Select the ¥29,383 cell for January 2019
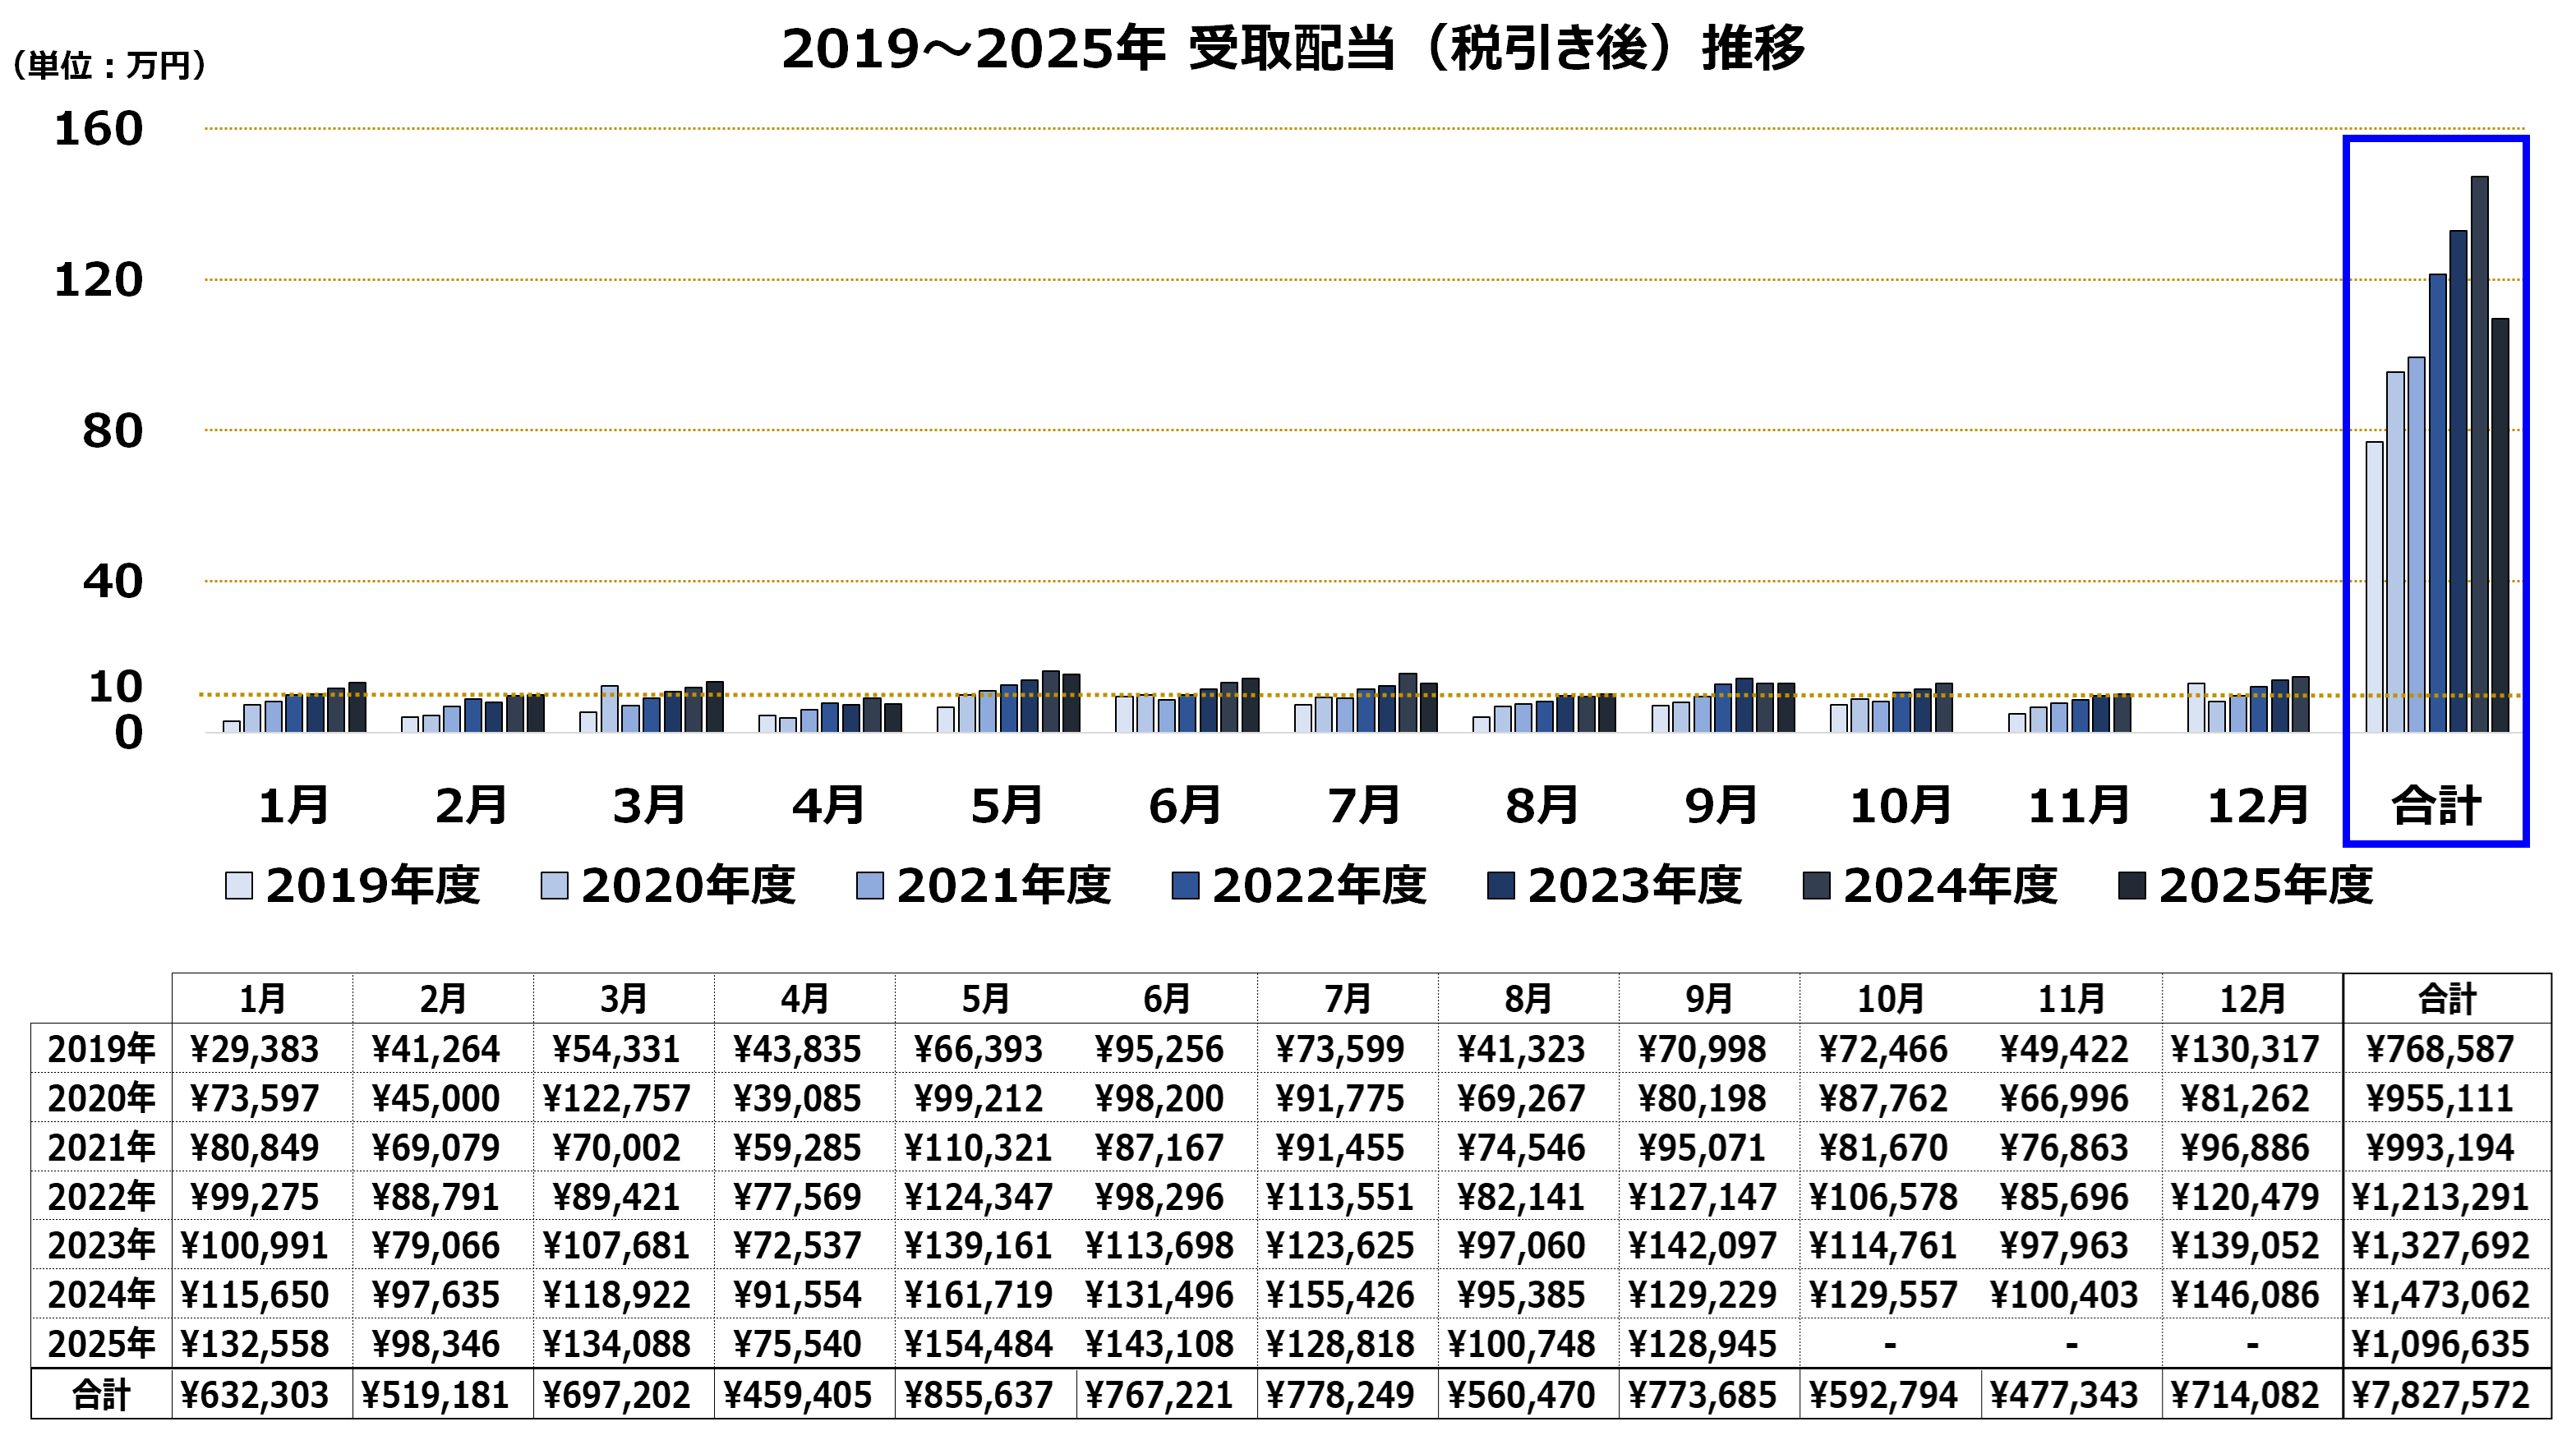Viewport: 2576px width, 1440px height. point(254,1049)
